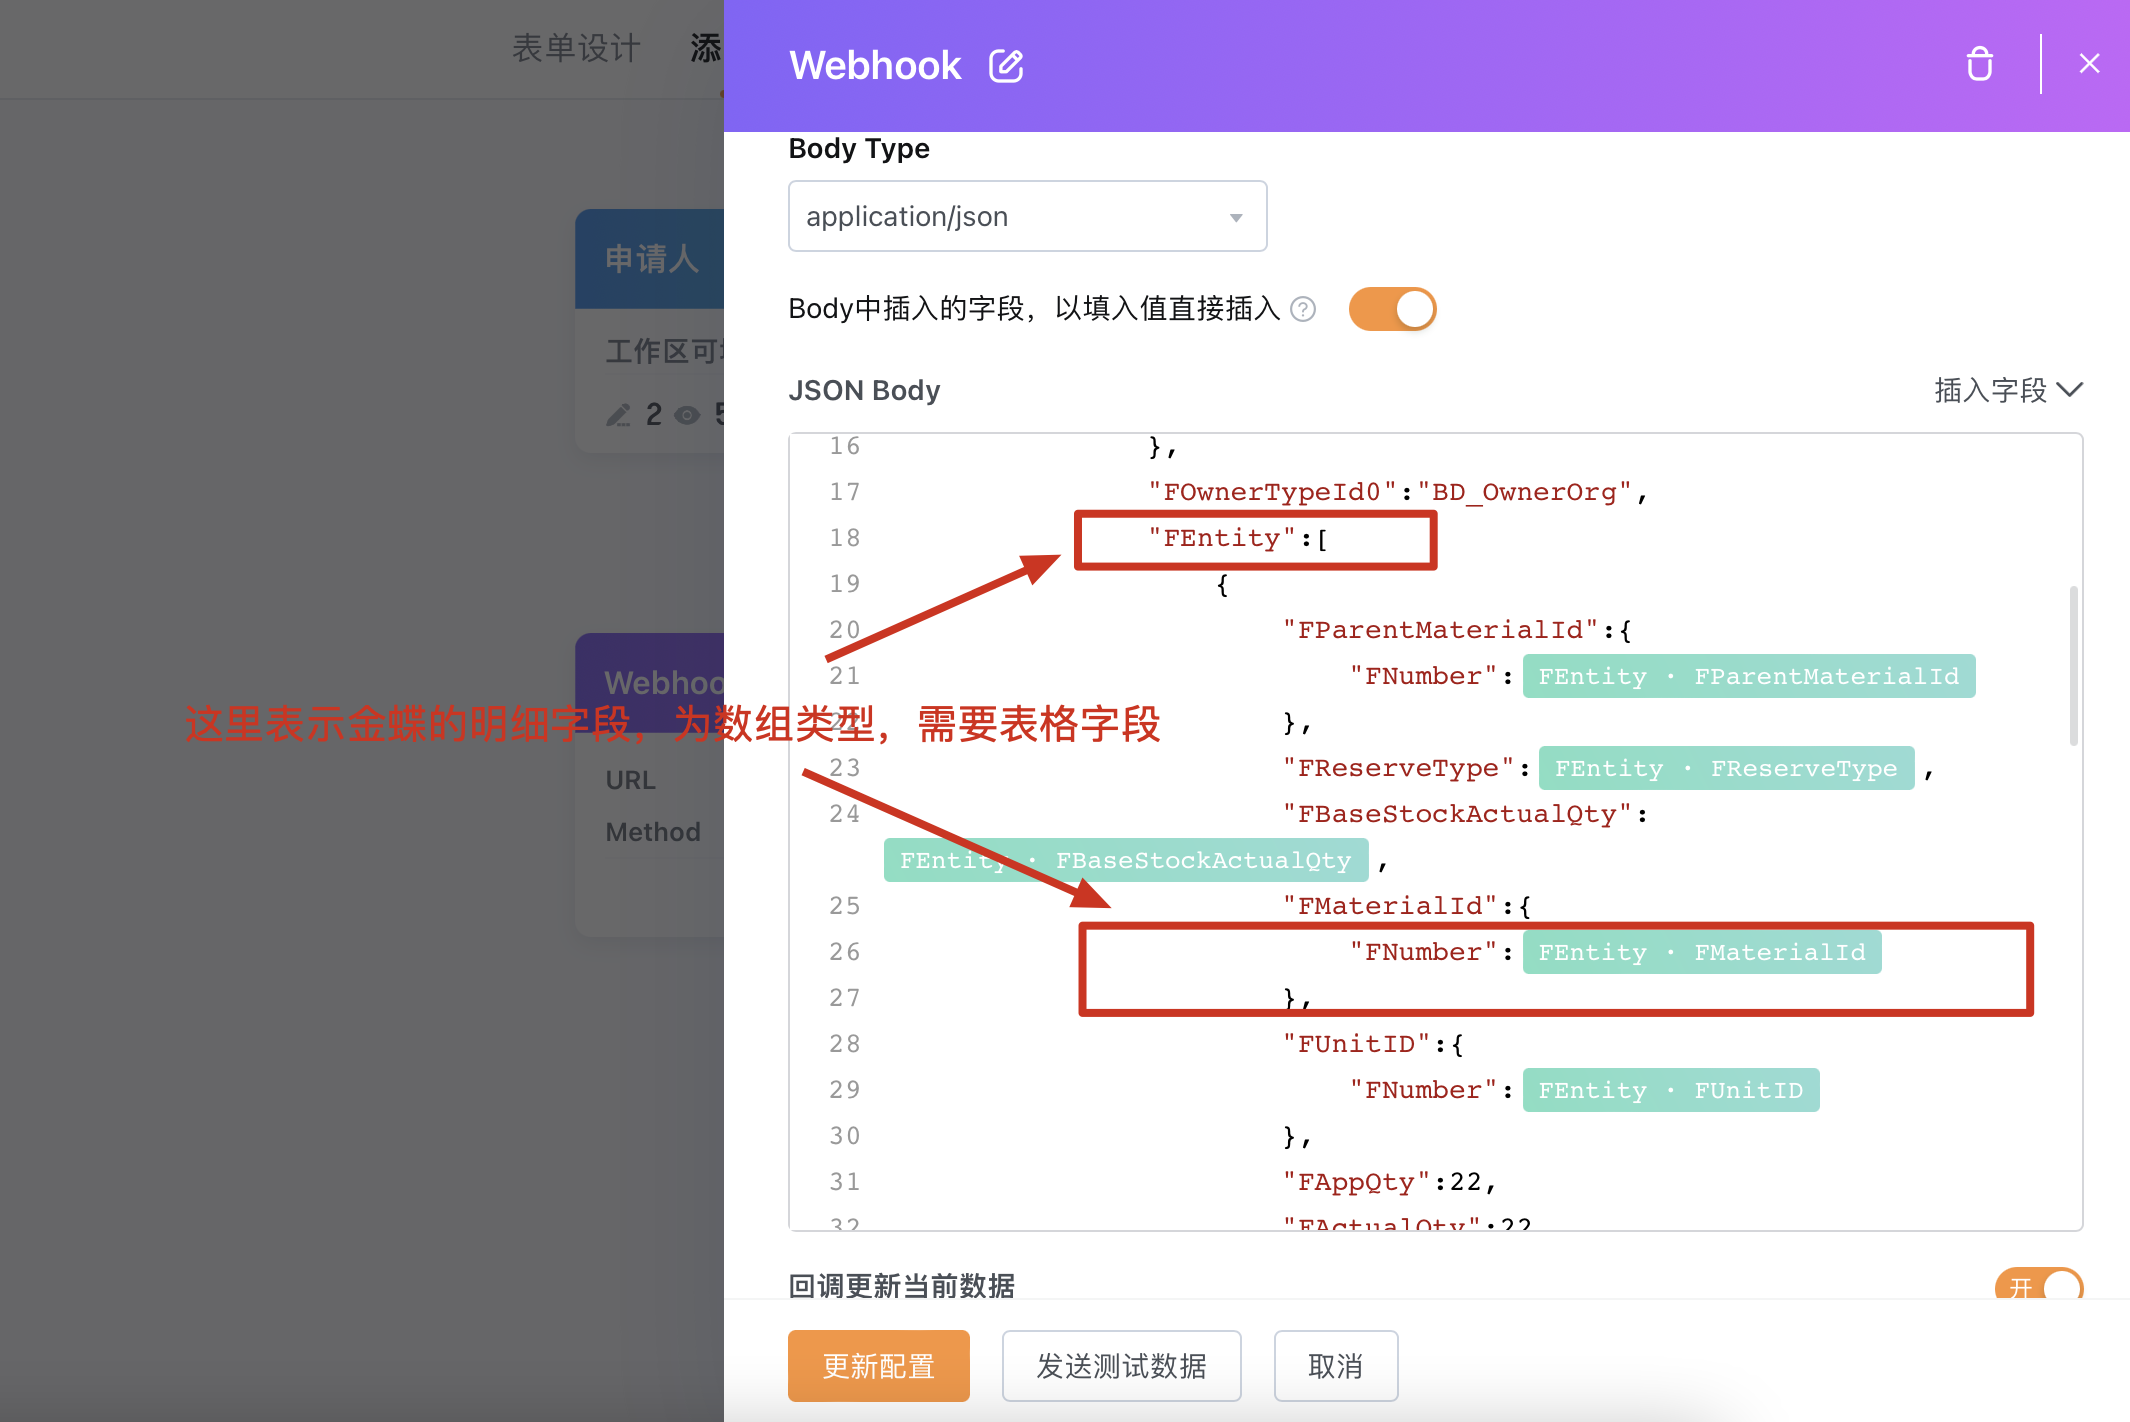The image size is (2130, 1422).
Task: Click the JSON Body editor scrollbar
Action: click(x=2074, y=666)
